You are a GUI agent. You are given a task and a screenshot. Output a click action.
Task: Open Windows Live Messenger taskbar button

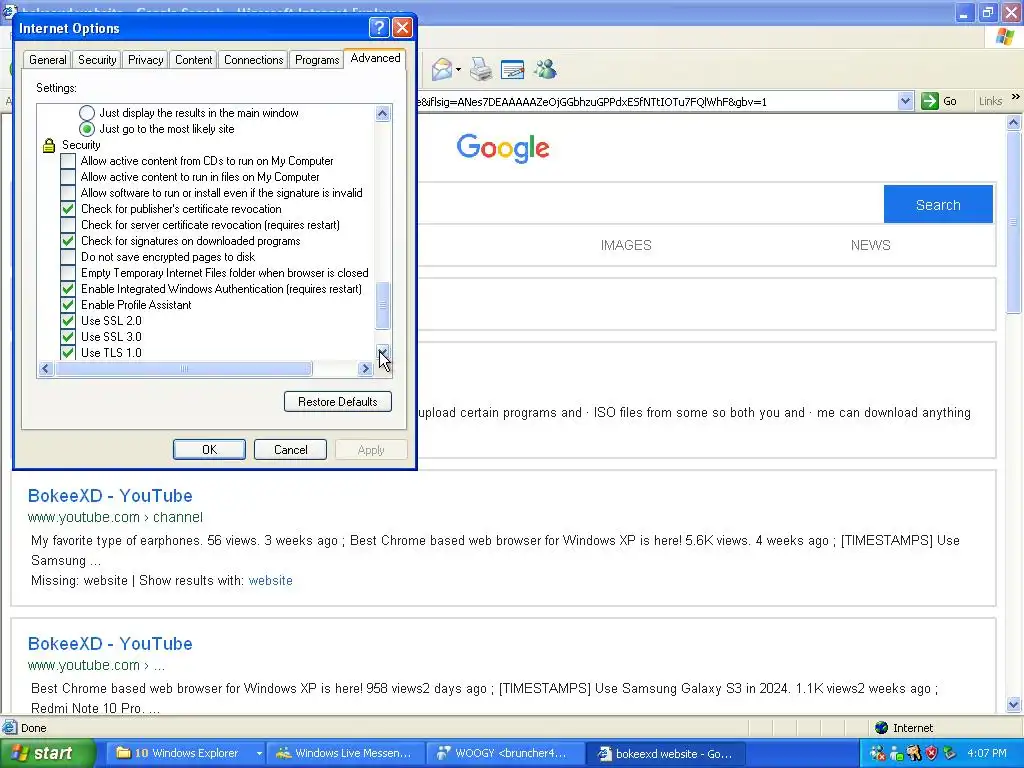(345, 753)
